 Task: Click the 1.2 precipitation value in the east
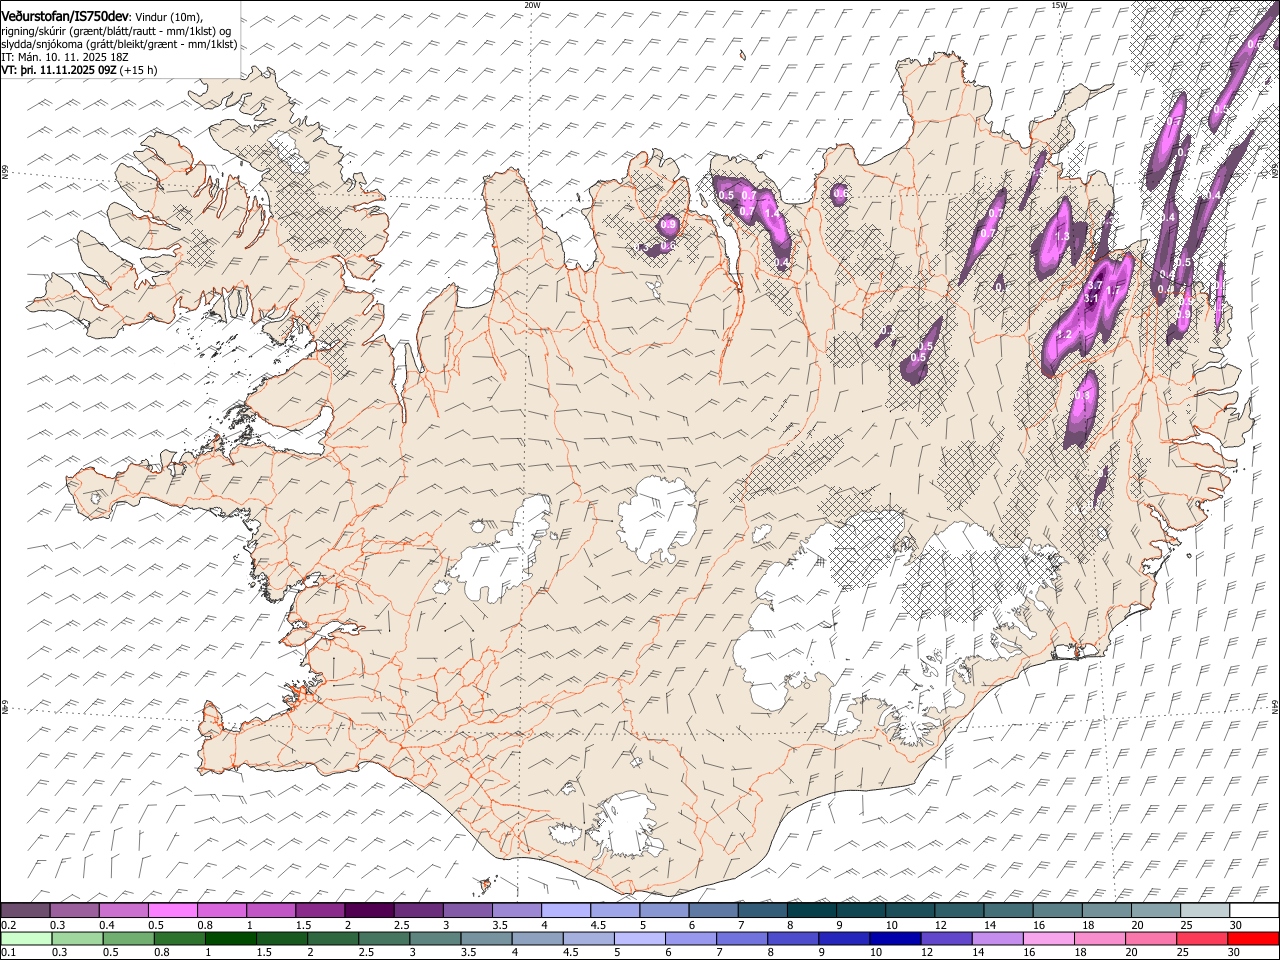point(1064,334)
